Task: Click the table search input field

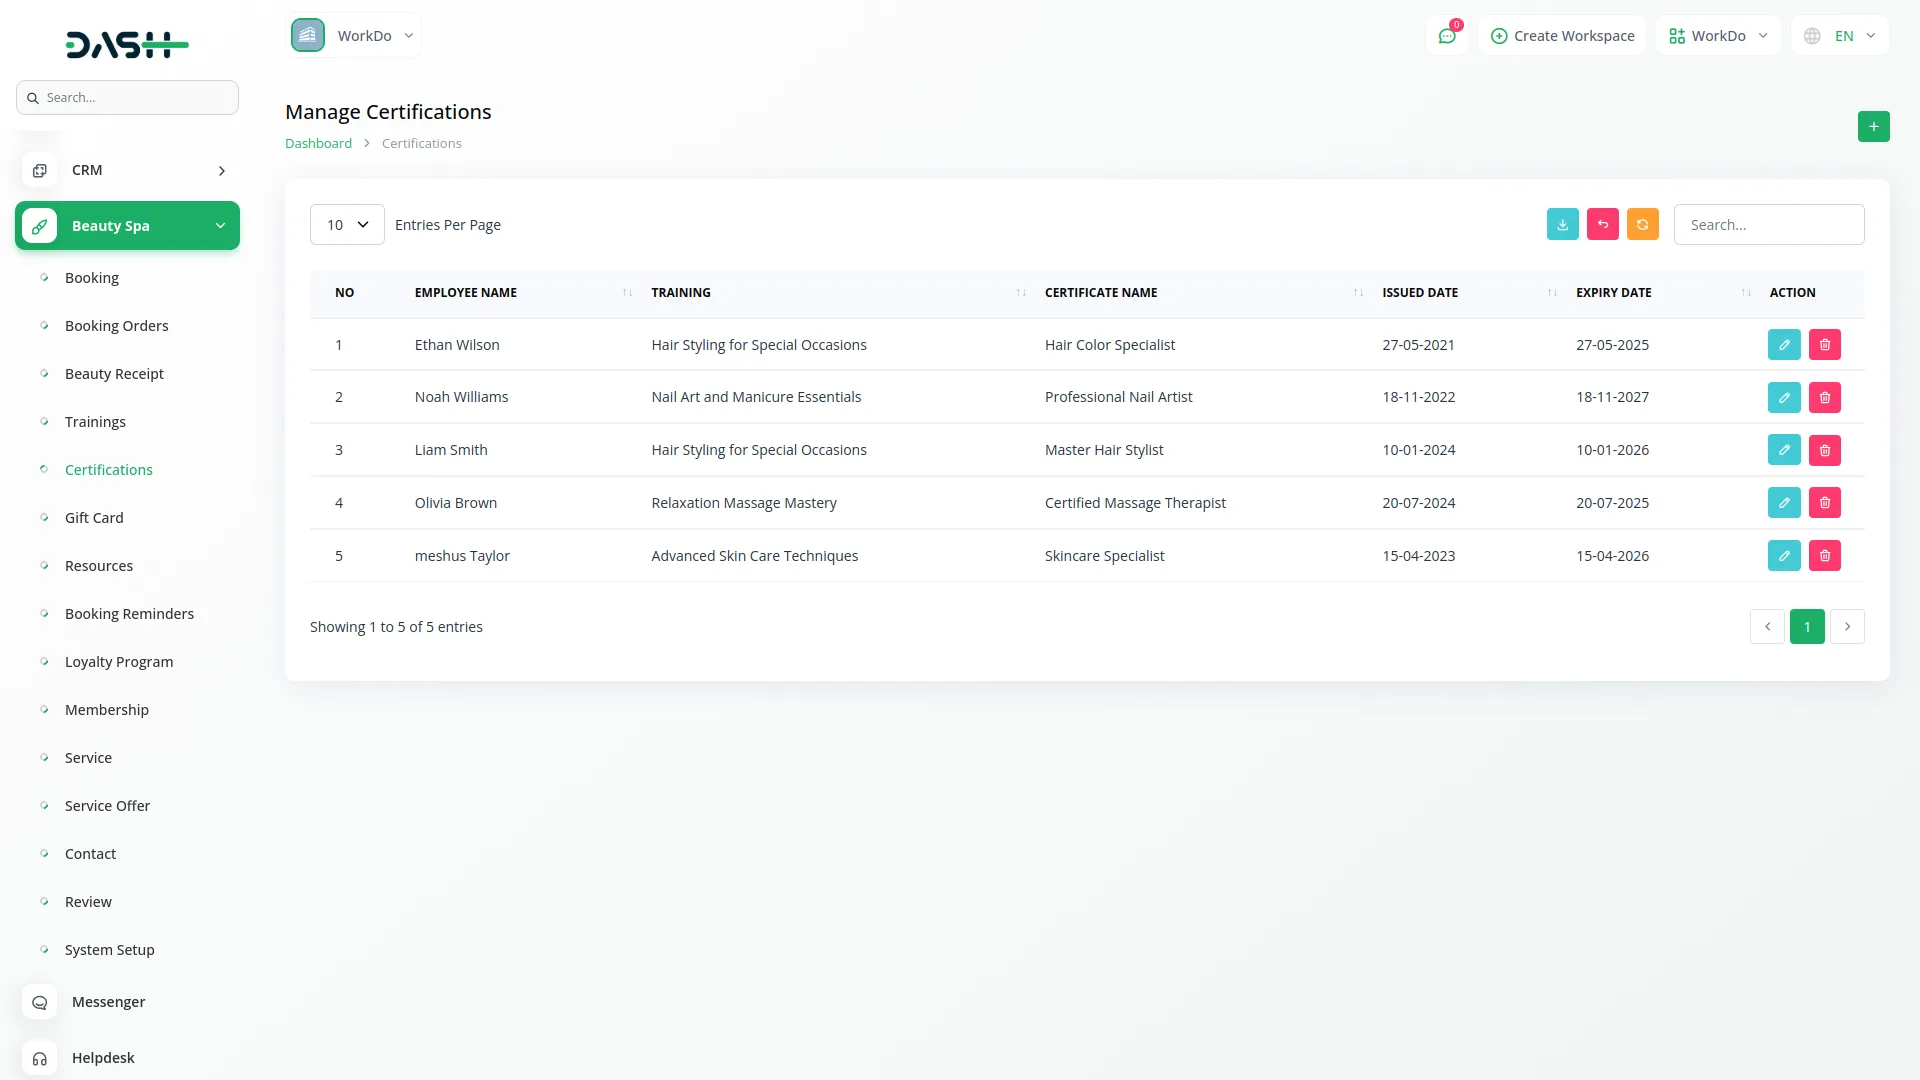Action: click(x=1768, y=225)
